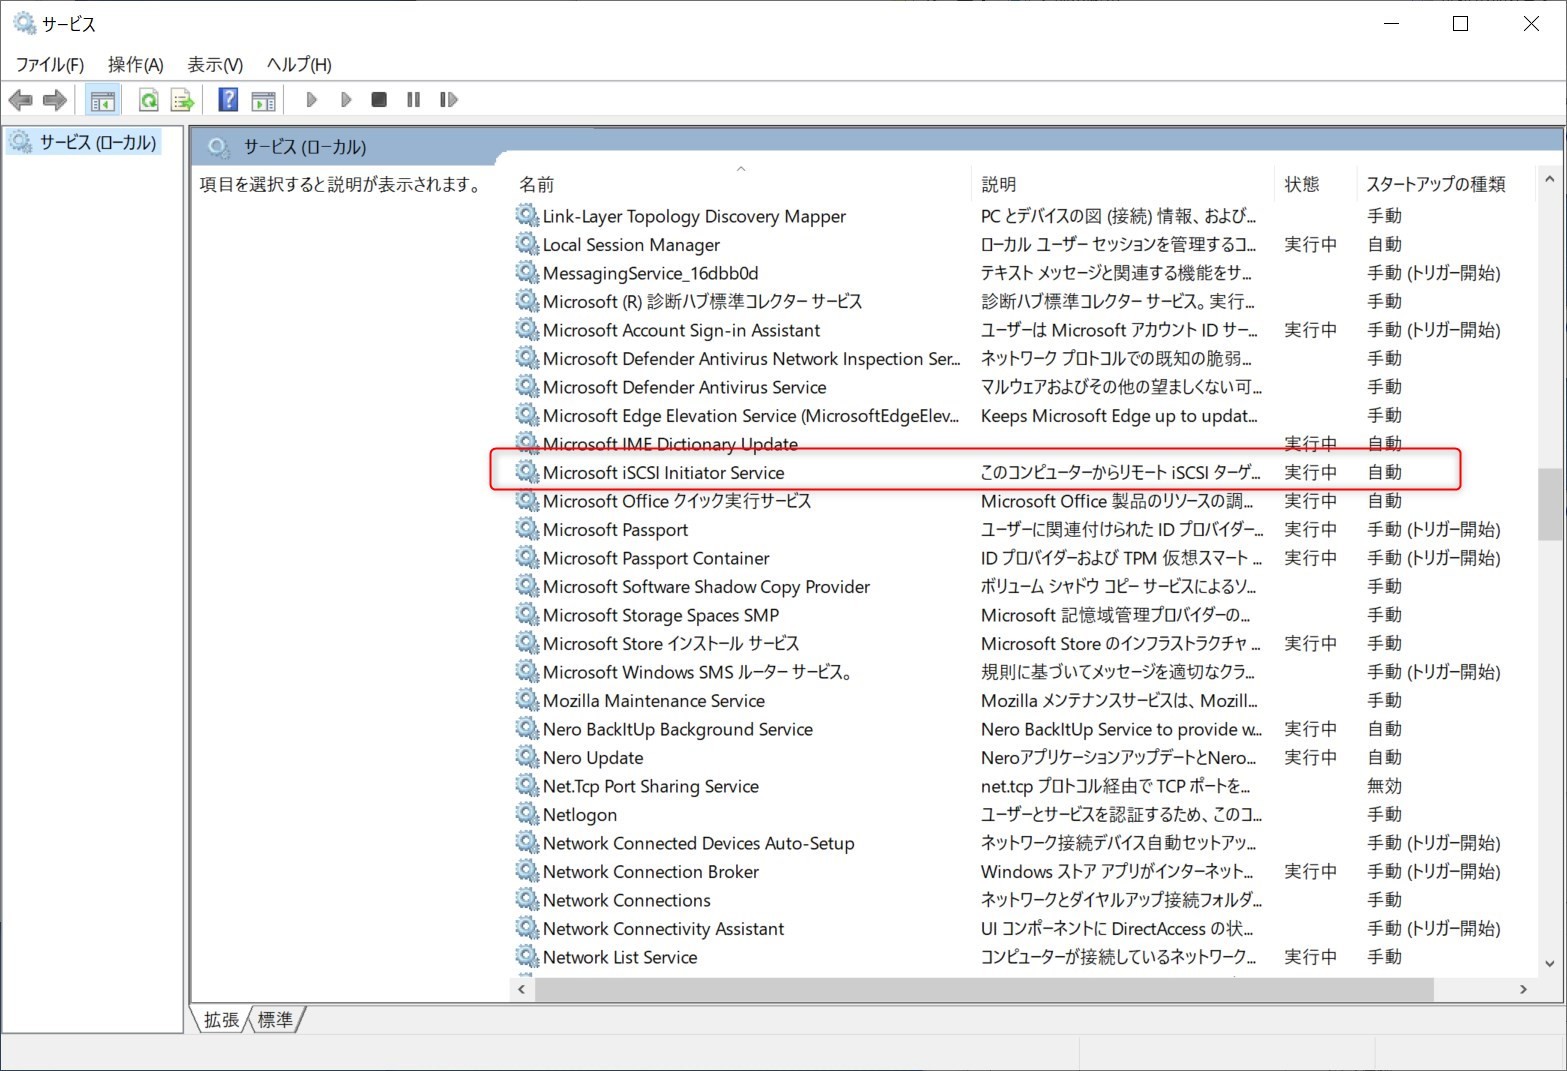Select the Microsoft iSCSI Initiator Service row
1567x1071 pixels.
(x=663, y=473)
